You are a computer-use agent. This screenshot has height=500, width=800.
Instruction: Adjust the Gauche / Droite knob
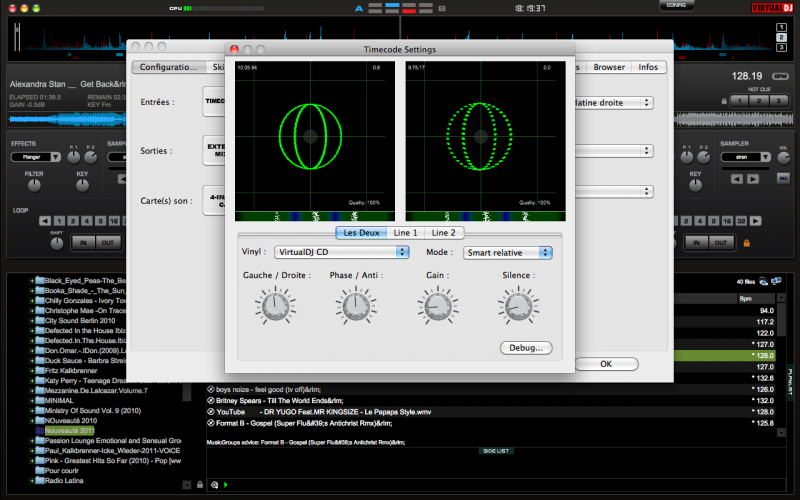click(x=275, y=305)
